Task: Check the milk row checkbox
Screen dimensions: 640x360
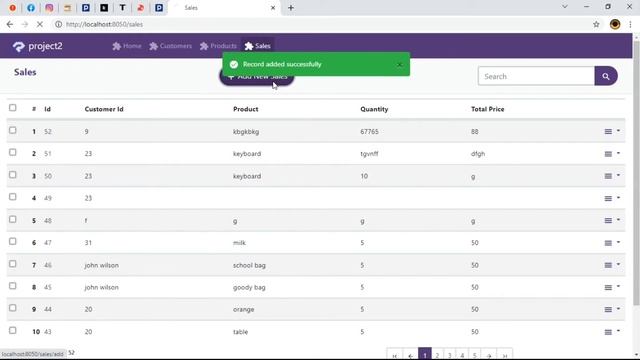Action: pos(13,241)
